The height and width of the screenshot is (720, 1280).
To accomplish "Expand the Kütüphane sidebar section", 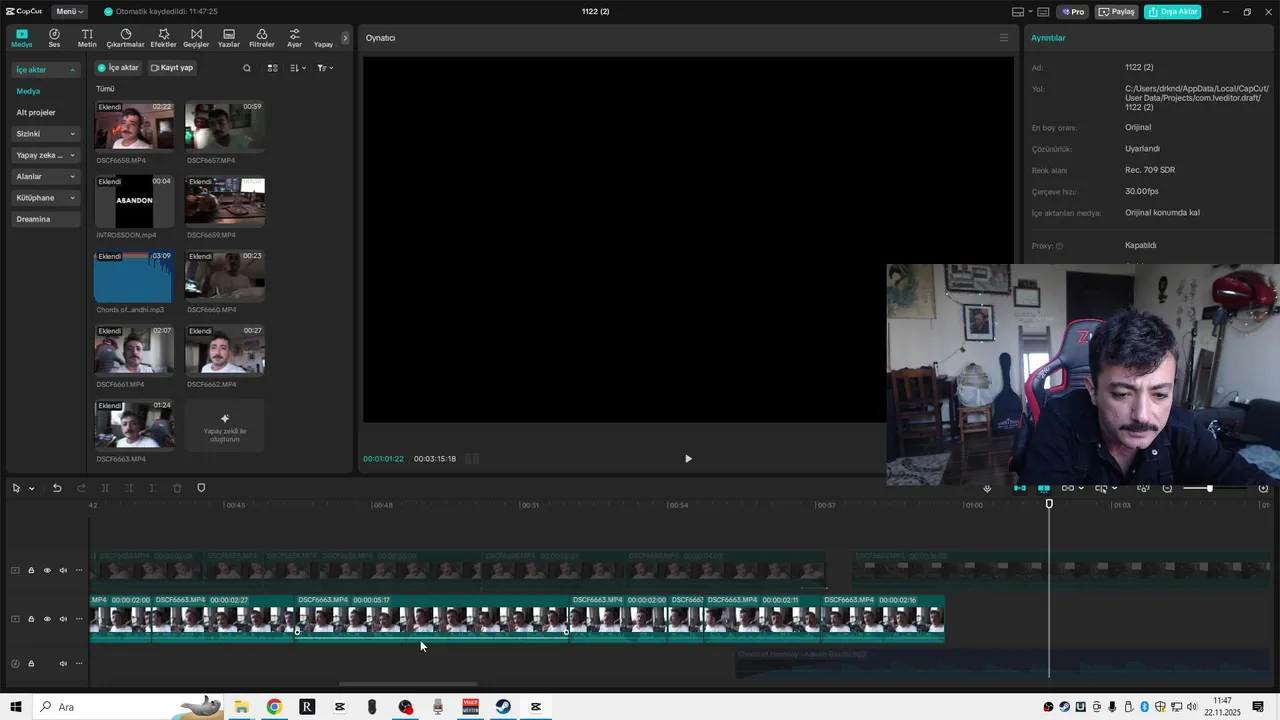I will [x=46, y=198].
